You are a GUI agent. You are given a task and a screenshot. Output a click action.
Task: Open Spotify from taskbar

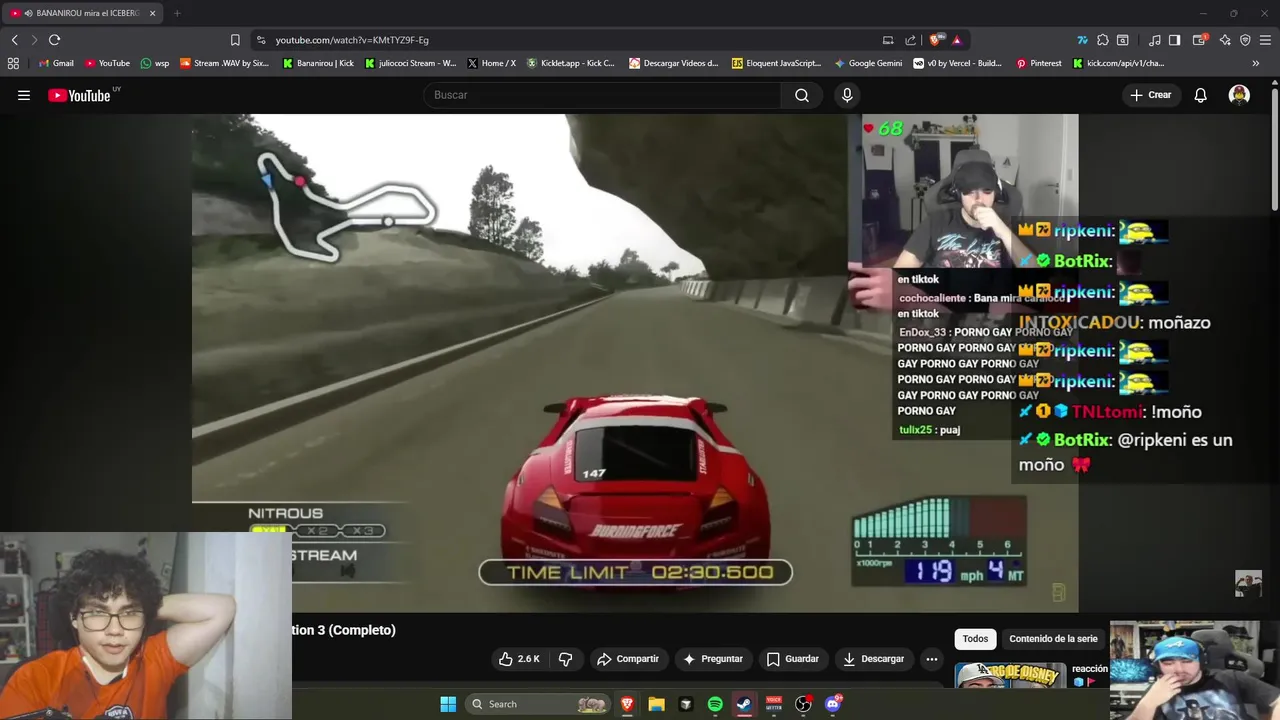(715, 704)
